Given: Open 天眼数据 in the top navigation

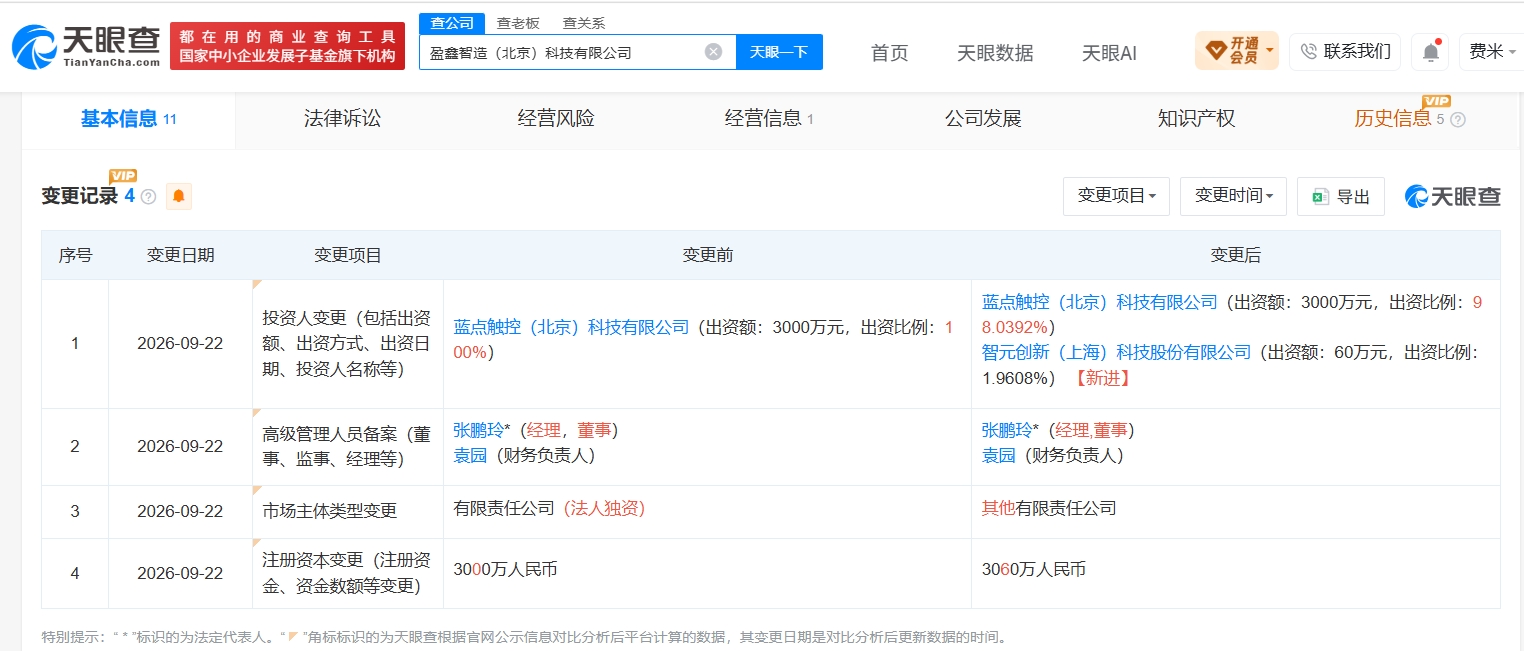Looking at the screenshot, I should pos(995,53).
